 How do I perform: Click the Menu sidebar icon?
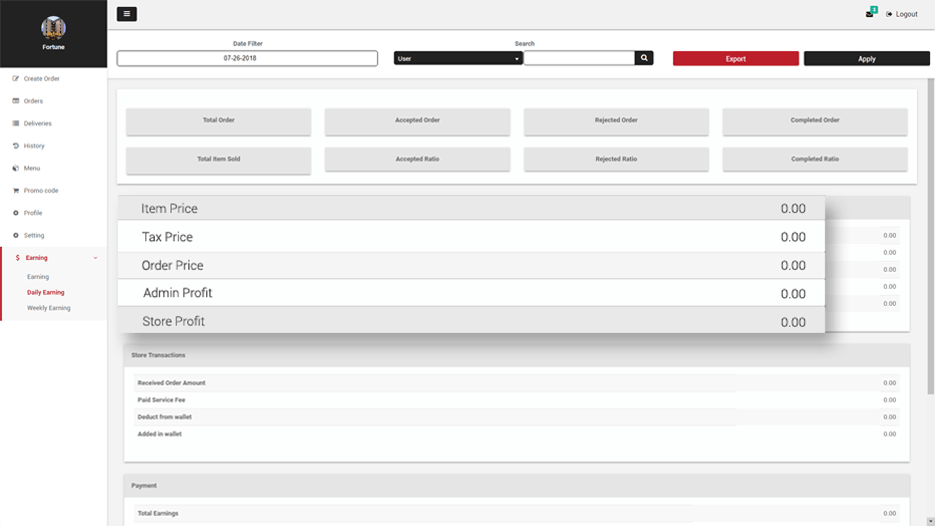pyautogui.click(x=16, y=168)
